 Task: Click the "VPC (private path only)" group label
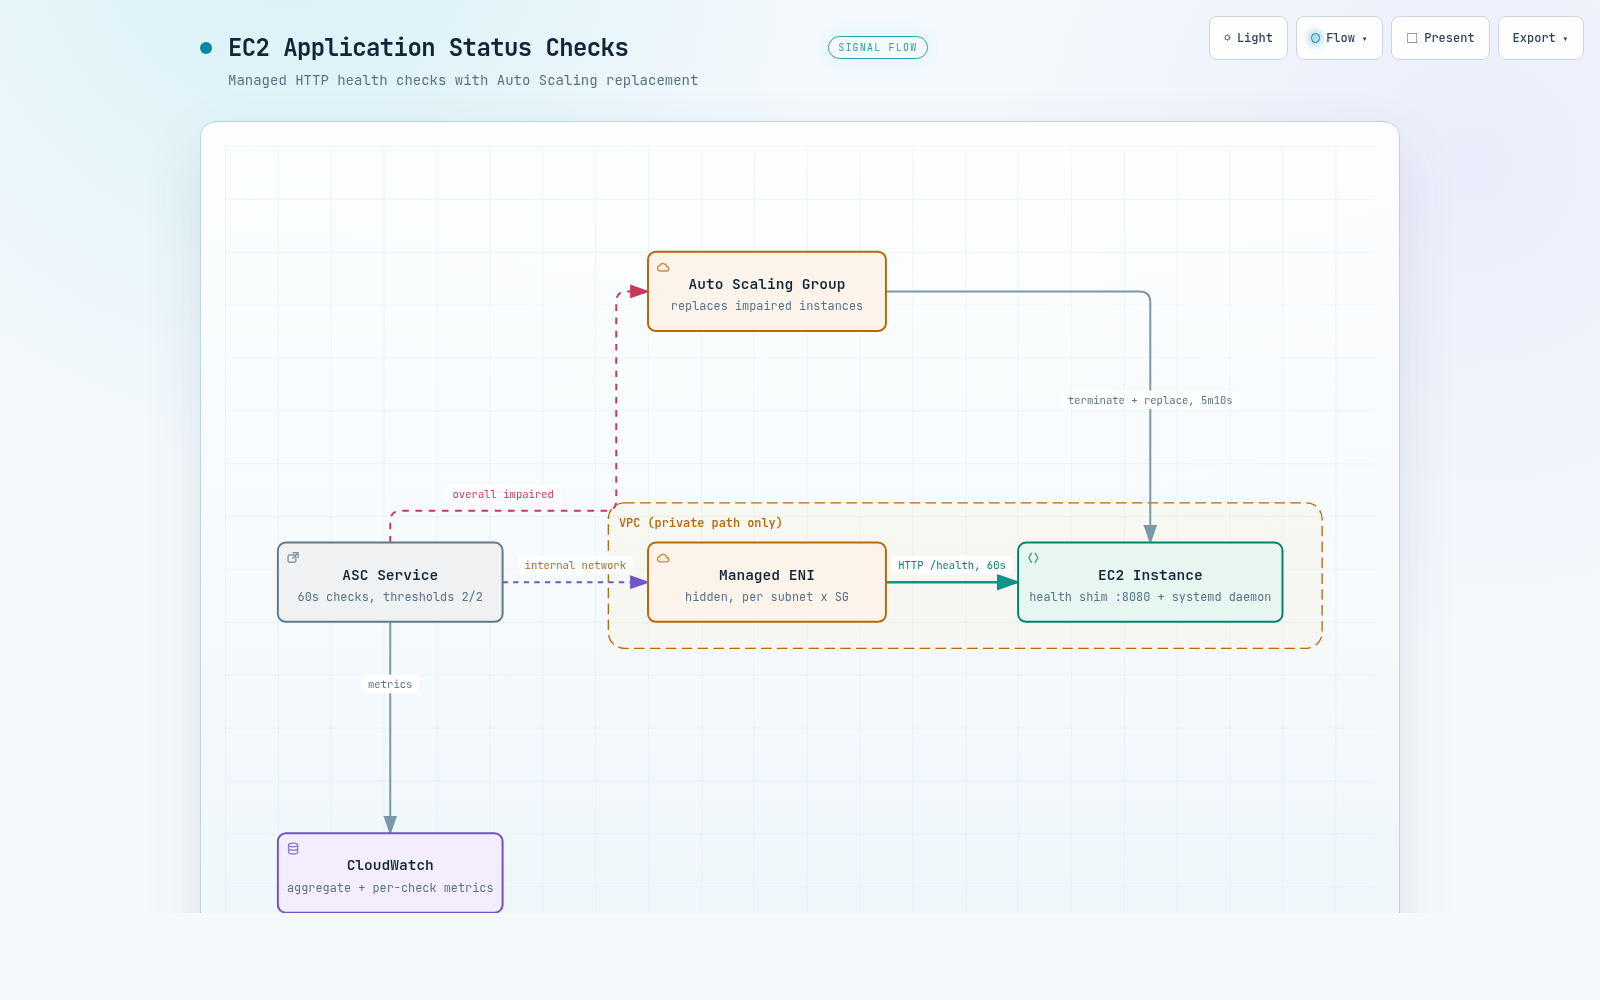click(x=700, y=523)
